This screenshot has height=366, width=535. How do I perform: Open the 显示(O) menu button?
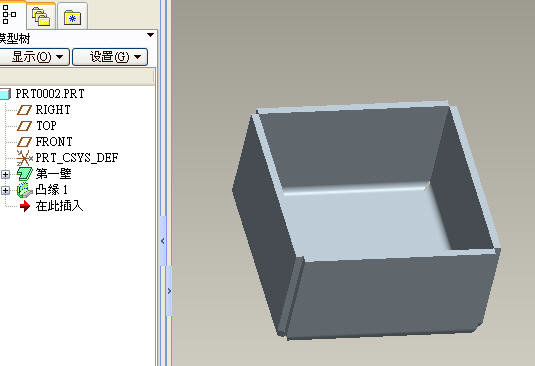(x=34, y=57)
